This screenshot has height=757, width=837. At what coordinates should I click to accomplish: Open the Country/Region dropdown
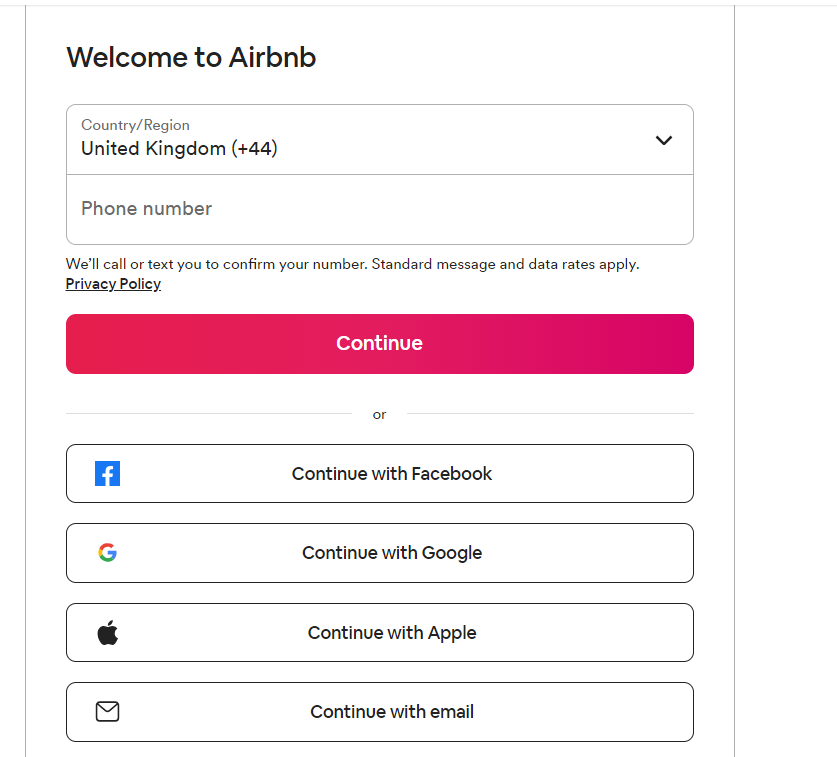coord(379,140)
